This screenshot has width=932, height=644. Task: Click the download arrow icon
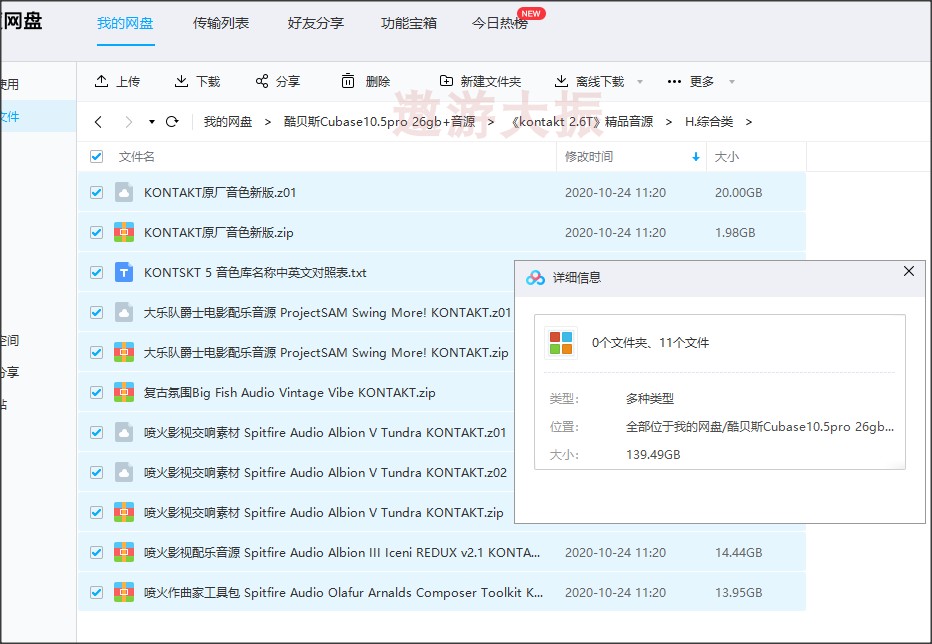pos(181,81)
